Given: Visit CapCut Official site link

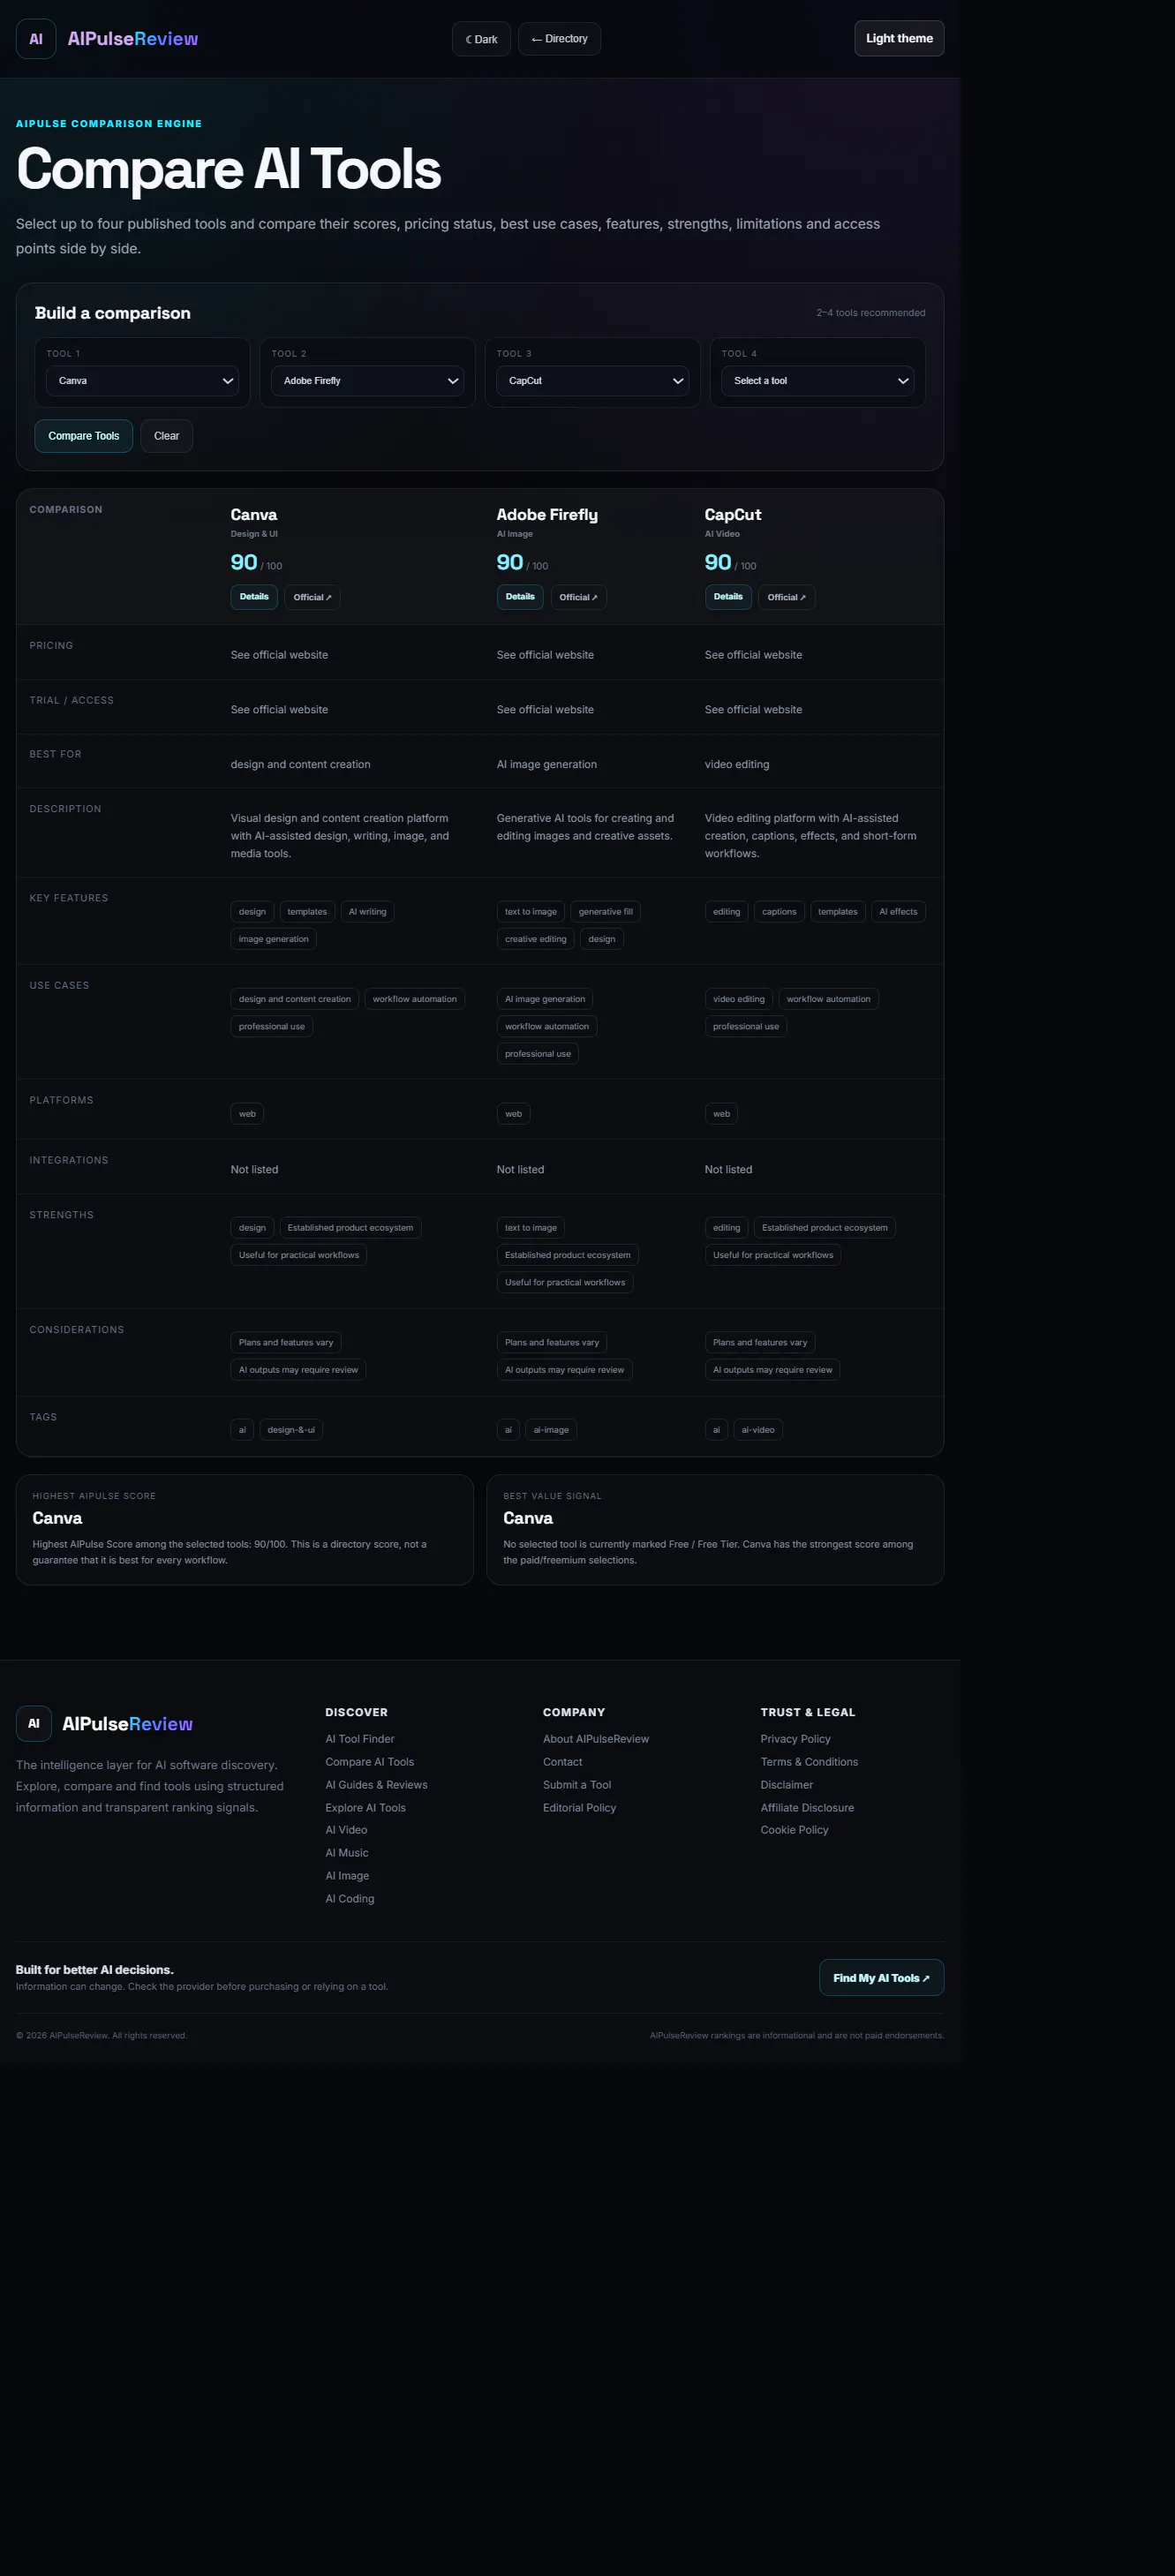Looking at the screenshot, I should 786,597.
